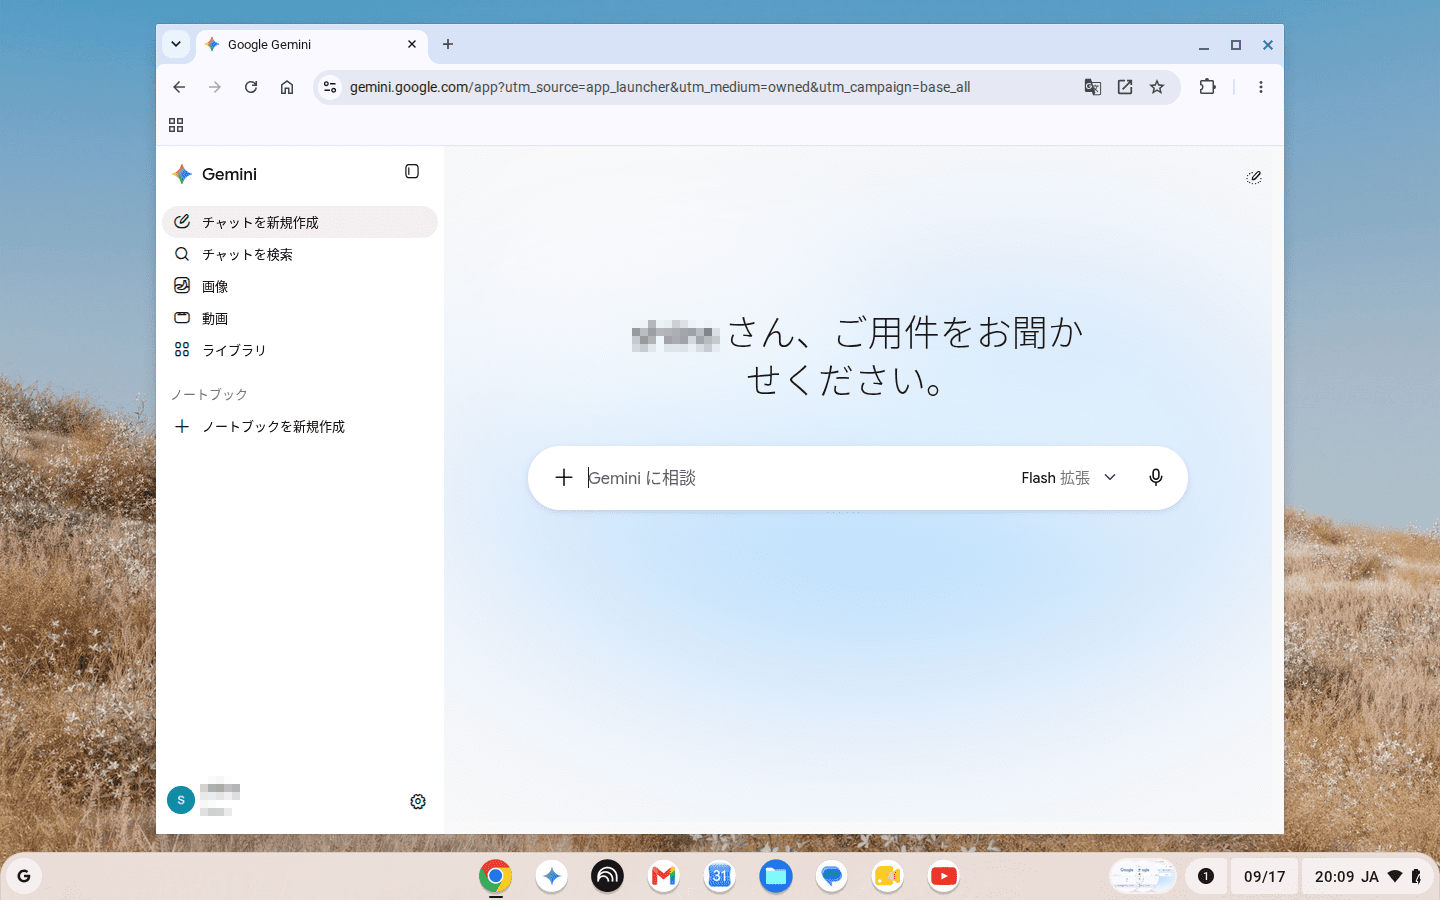The image size is (1440, 900).
Task: Open the ChromeOS launcher G button
Action: point(24,876)
